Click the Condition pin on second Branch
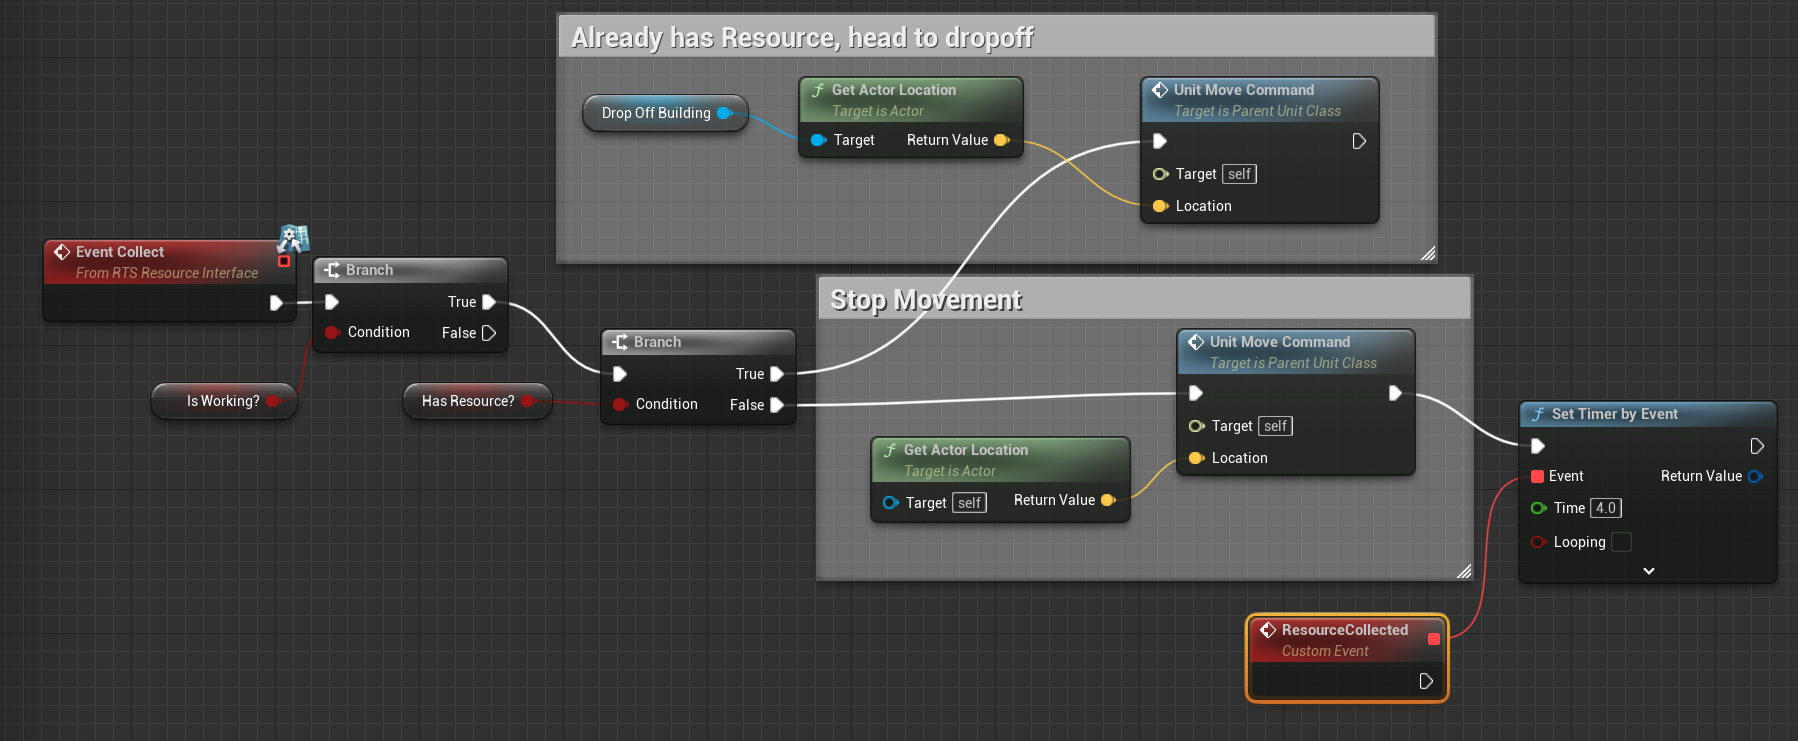This screenshot has height=741, width=1798. [x=620, y=404]
